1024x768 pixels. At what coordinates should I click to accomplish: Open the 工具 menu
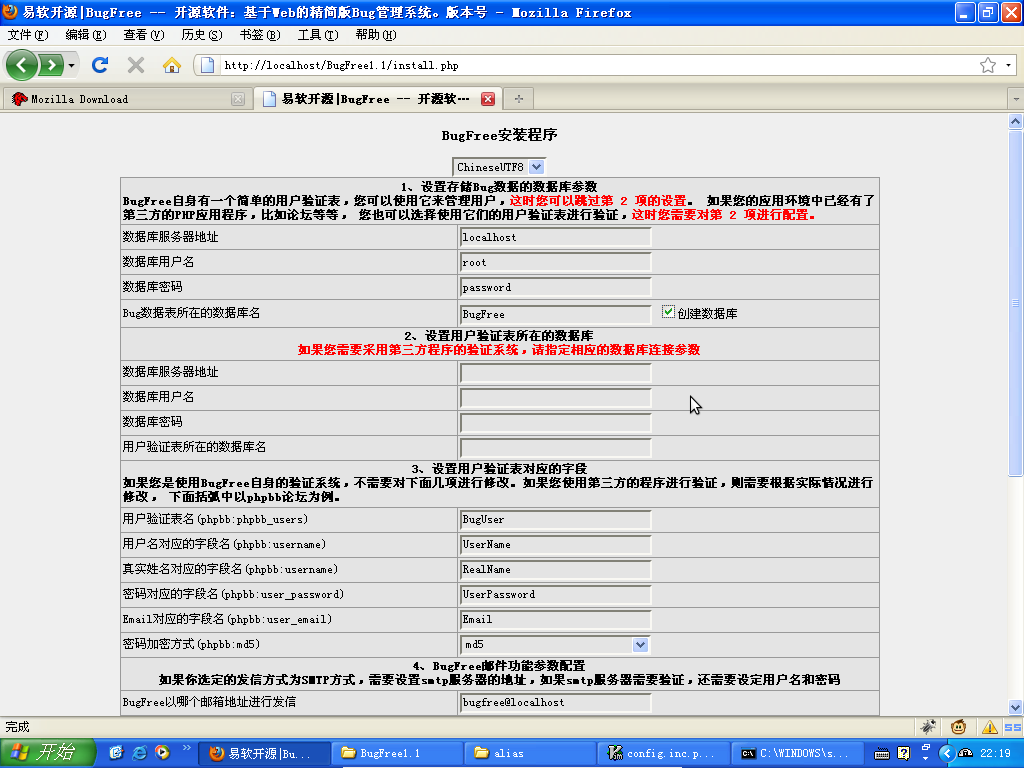coord(318,35)
